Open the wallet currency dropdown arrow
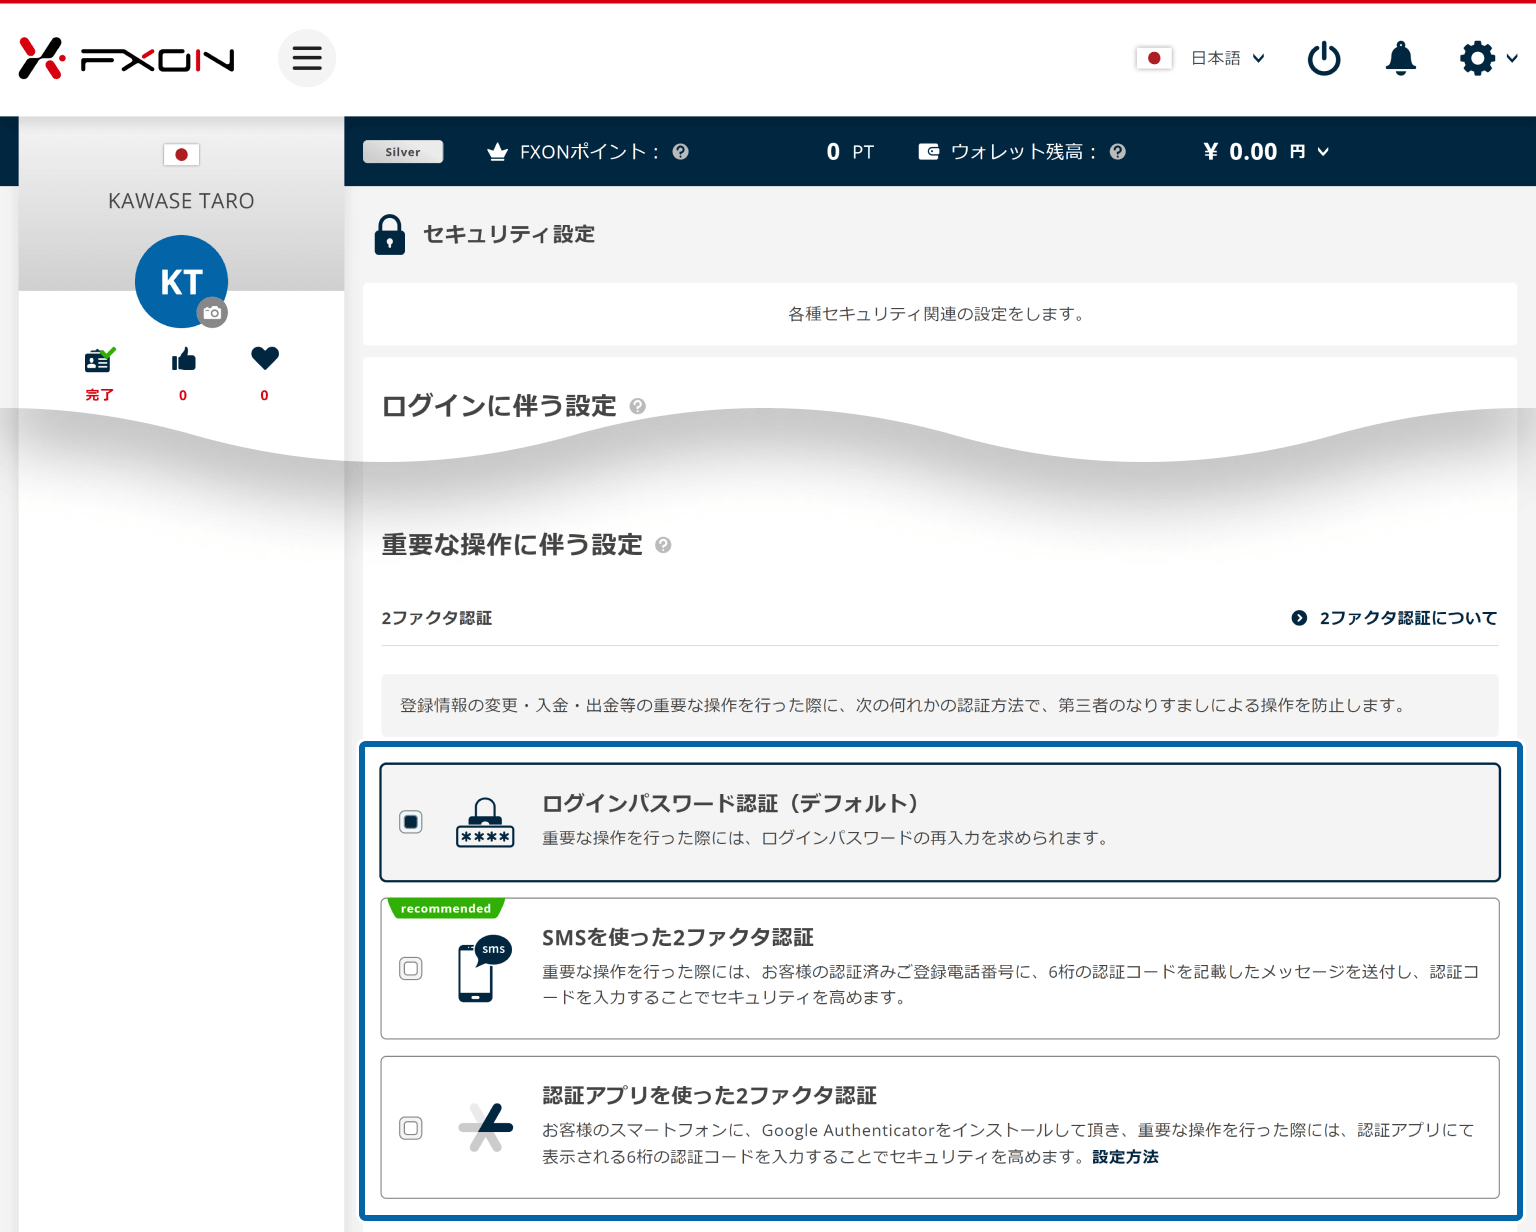This screenshot has height=1232, width=1536. (x=1323, y=152)
